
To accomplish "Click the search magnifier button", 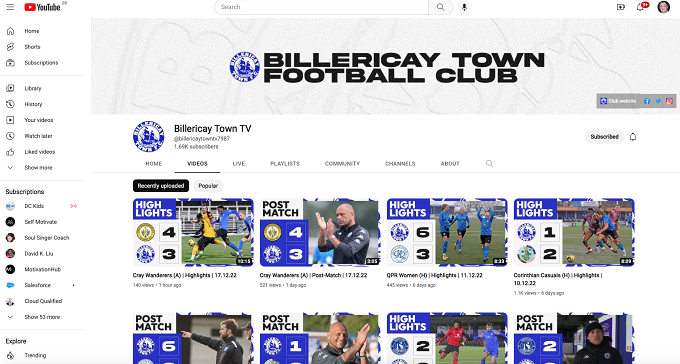I will click(x=441, y=7).
